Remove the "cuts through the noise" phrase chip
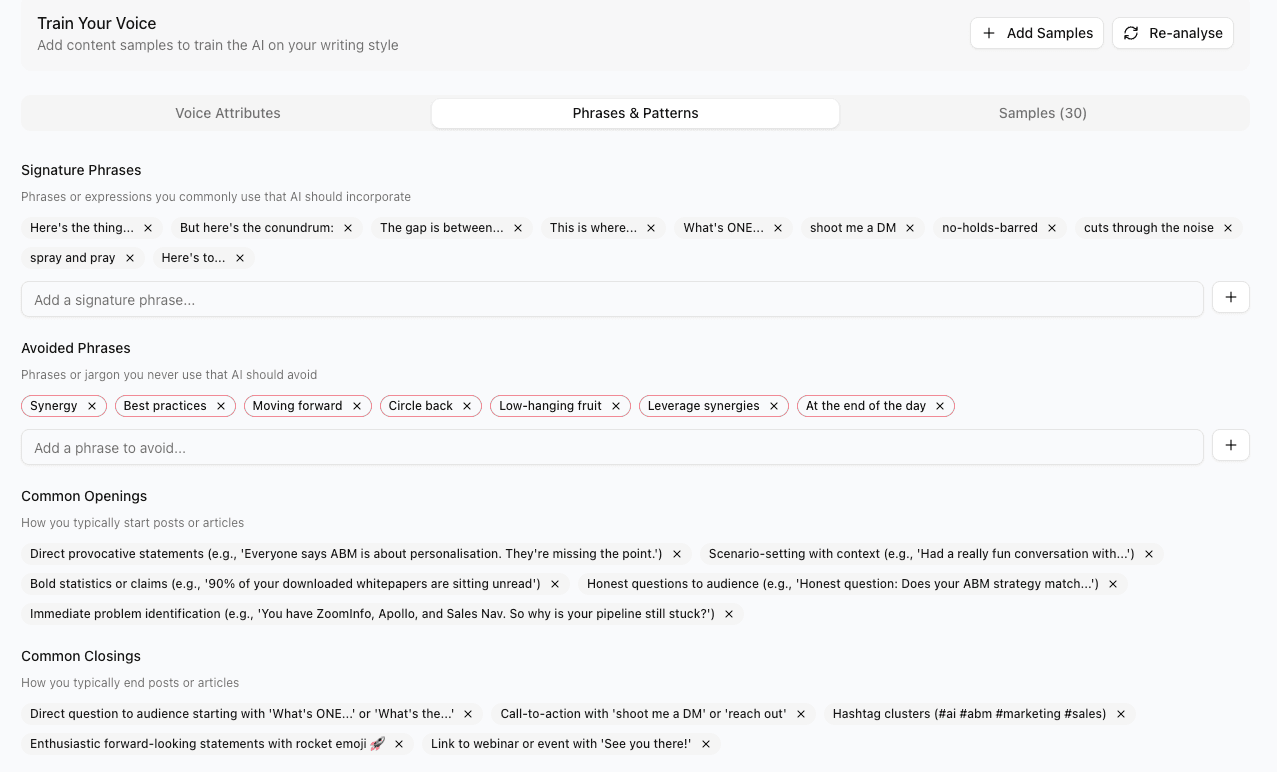The height and width of the screenshot is (772, 1277). click(1227, 227)
